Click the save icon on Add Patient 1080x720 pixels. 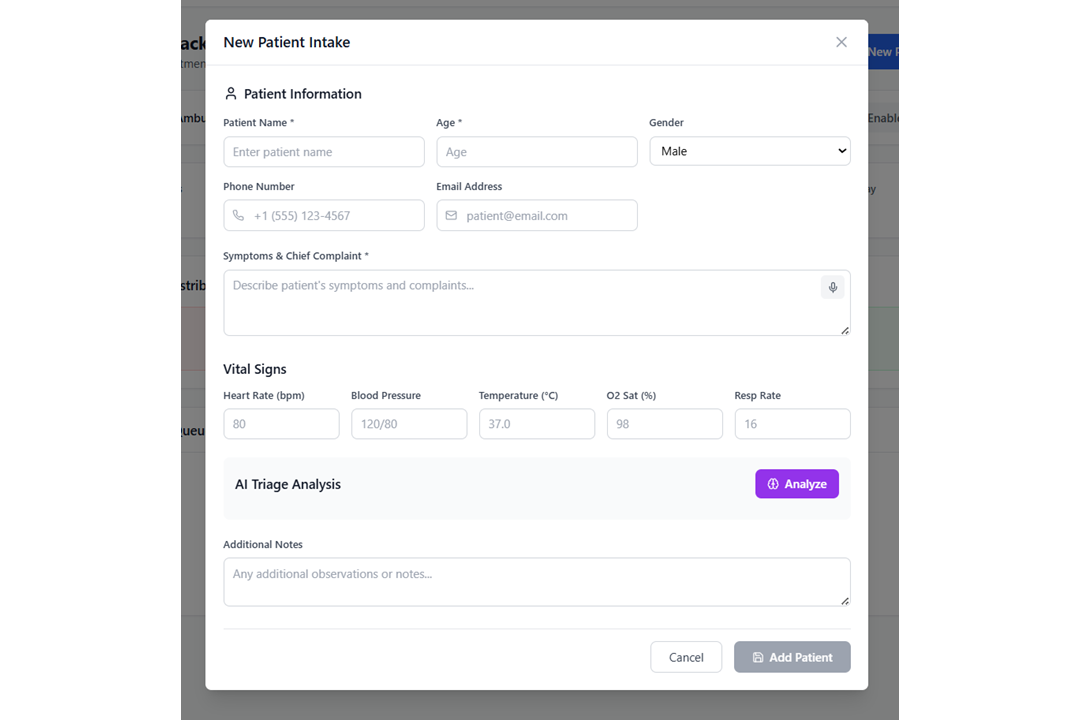758,657
